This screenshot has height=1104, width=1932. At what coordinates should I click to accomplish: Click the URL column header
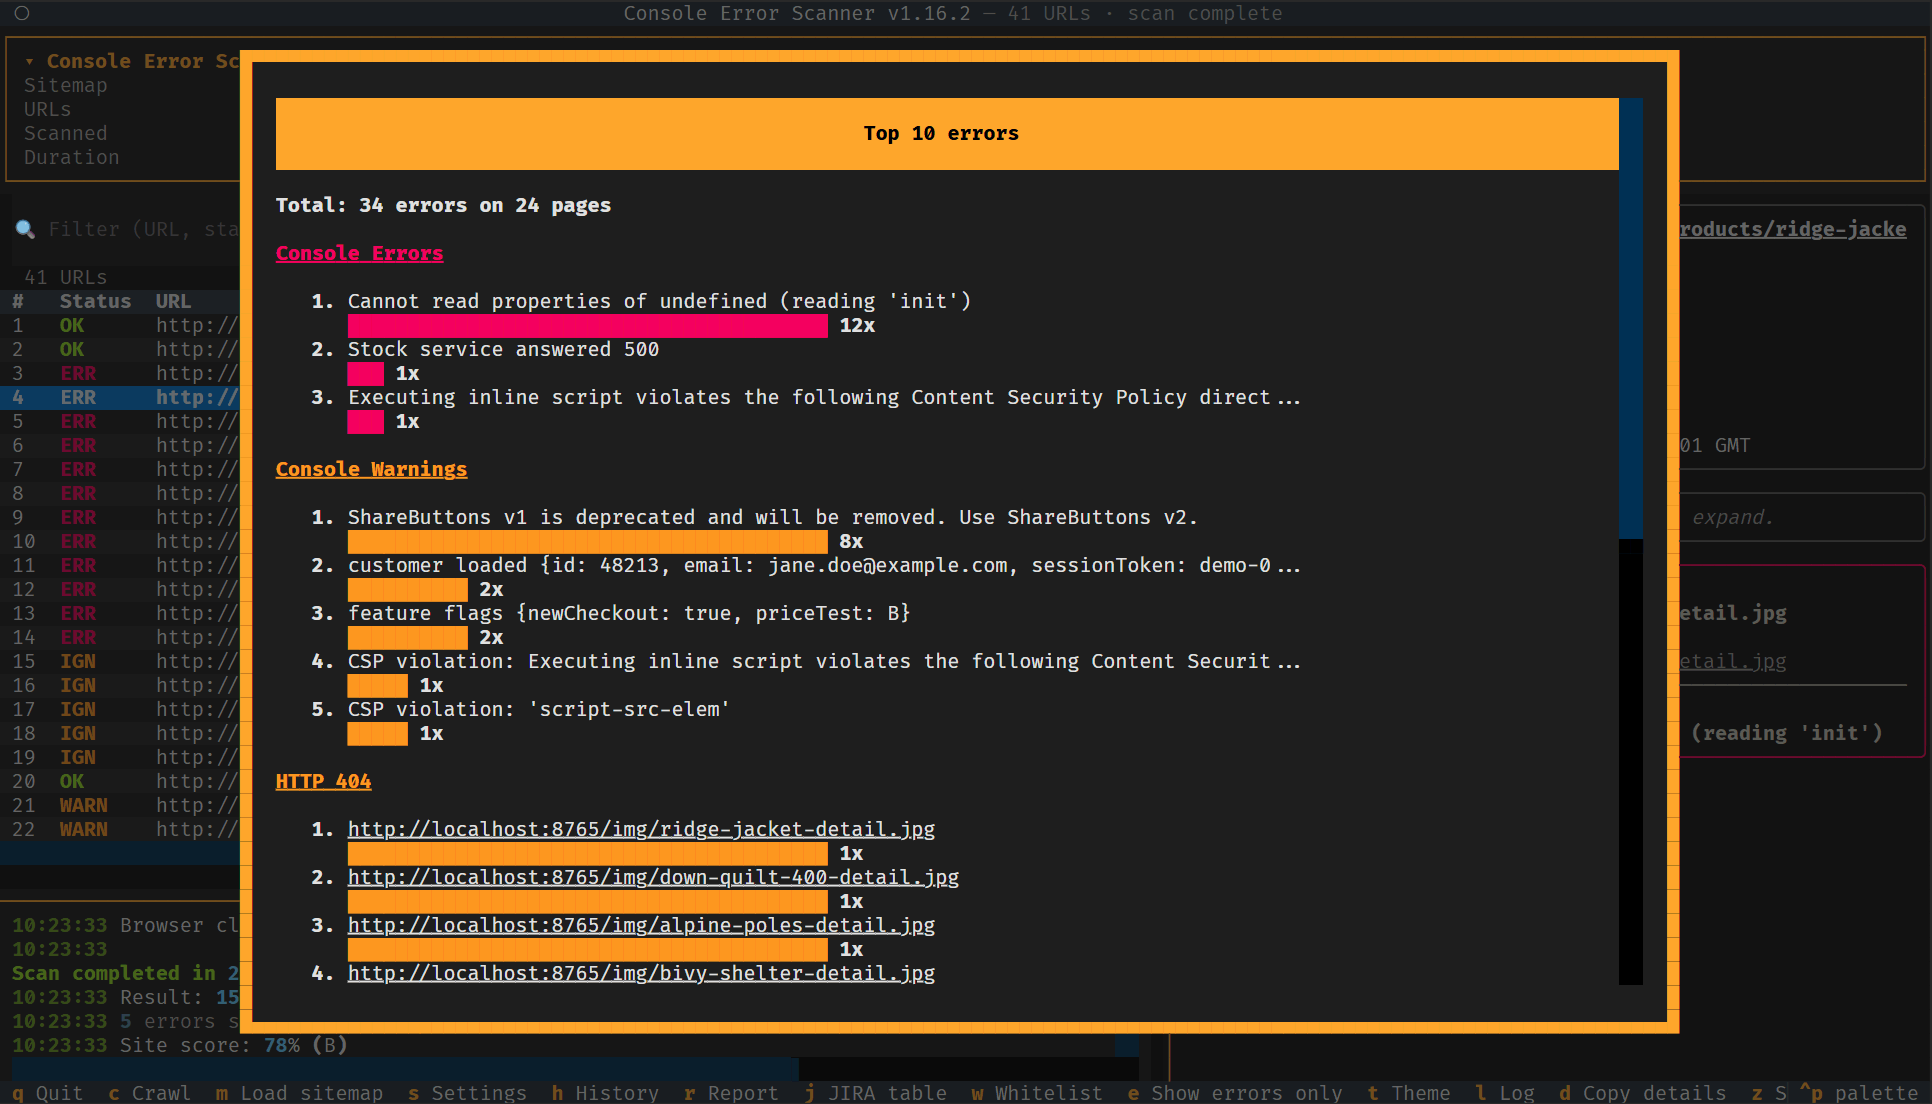click(x=173, y=301)
